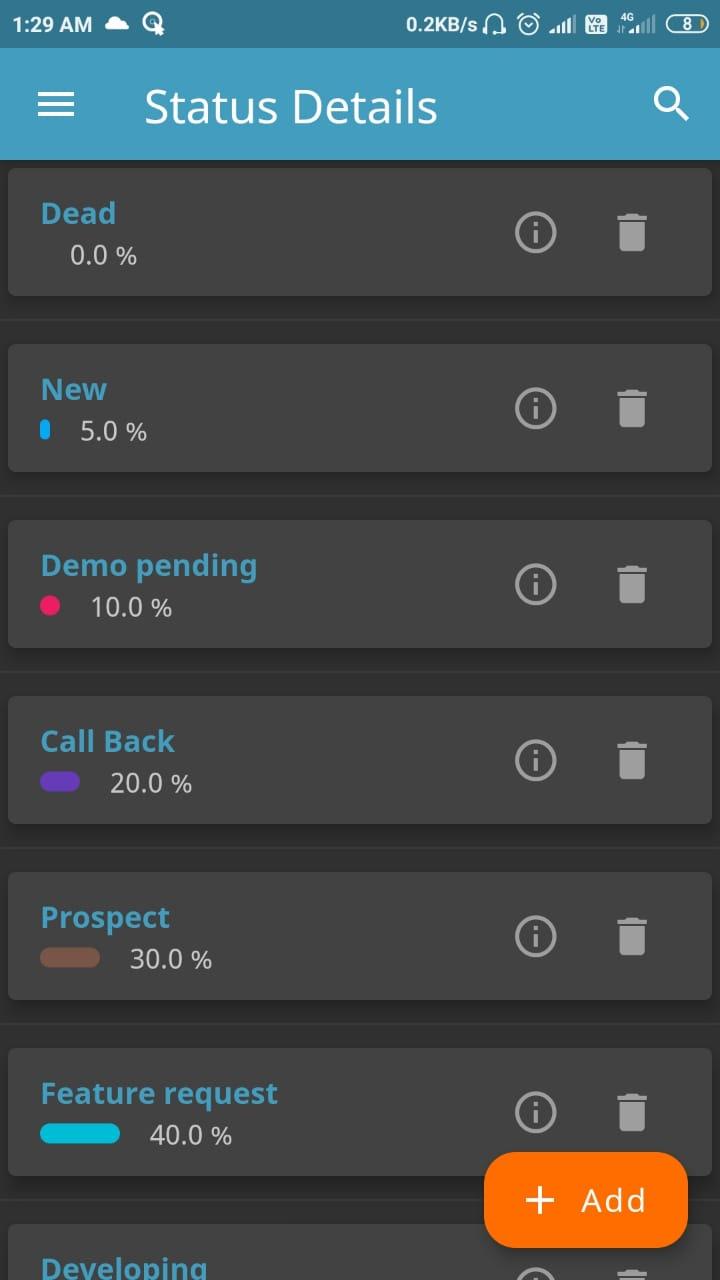Select the Feature request status title

click(x=159, y=1094)
